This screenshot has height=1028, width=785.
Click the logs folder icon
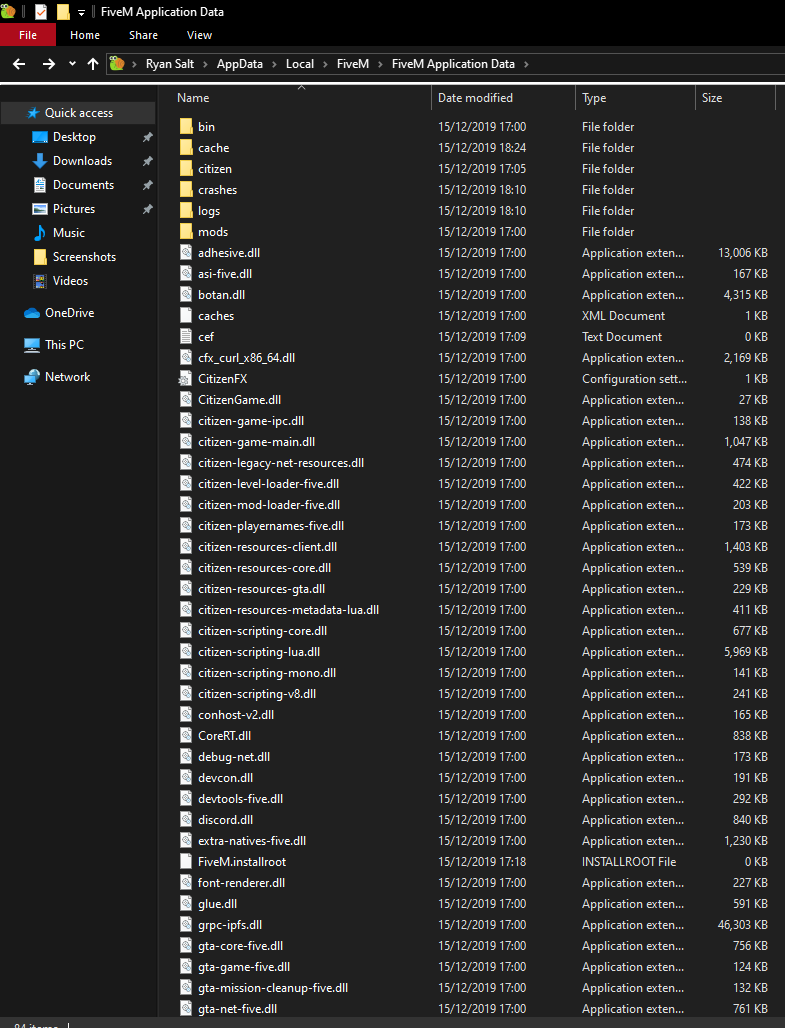[x=186, y=210]
